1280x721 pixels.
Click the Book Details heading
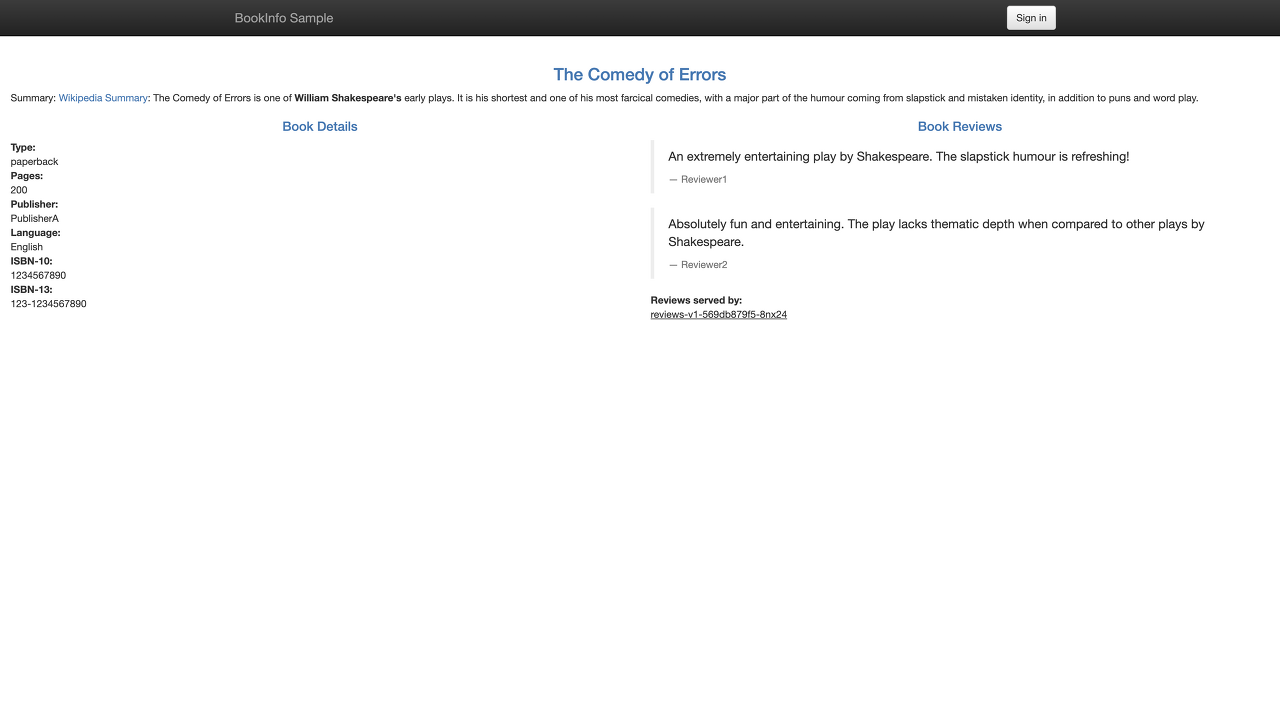320,126
